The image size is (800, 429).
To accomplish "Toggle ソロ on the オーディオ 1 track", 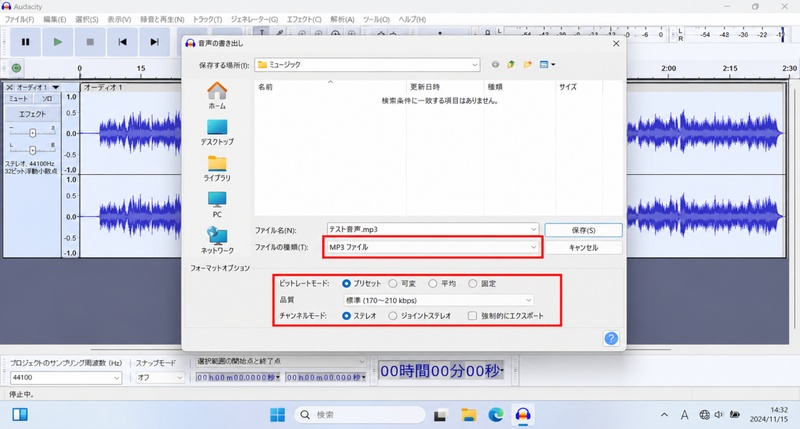I will coord(47,98).
